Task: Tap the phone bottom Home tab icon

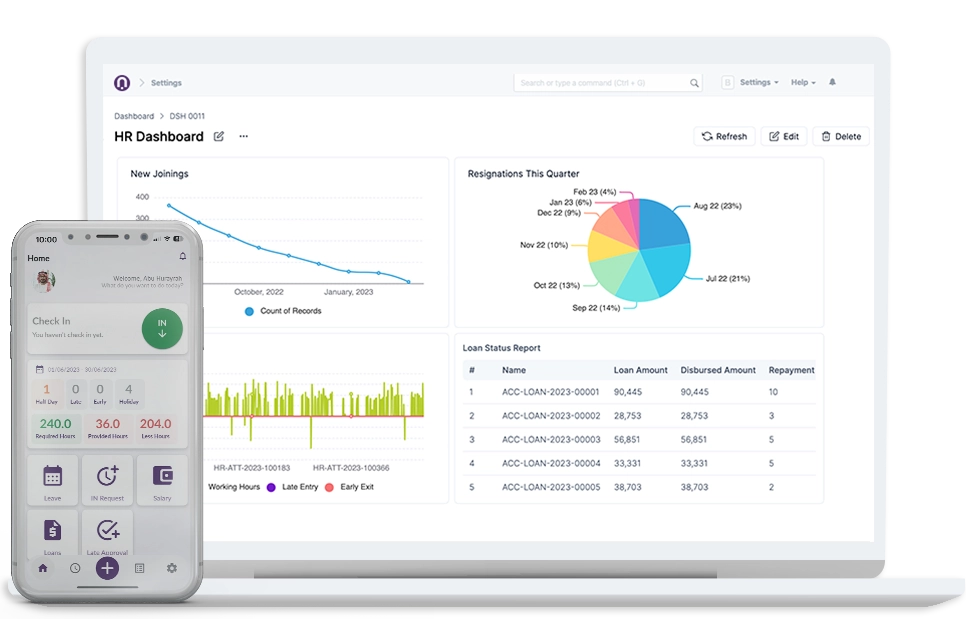Action: (43, 568)
